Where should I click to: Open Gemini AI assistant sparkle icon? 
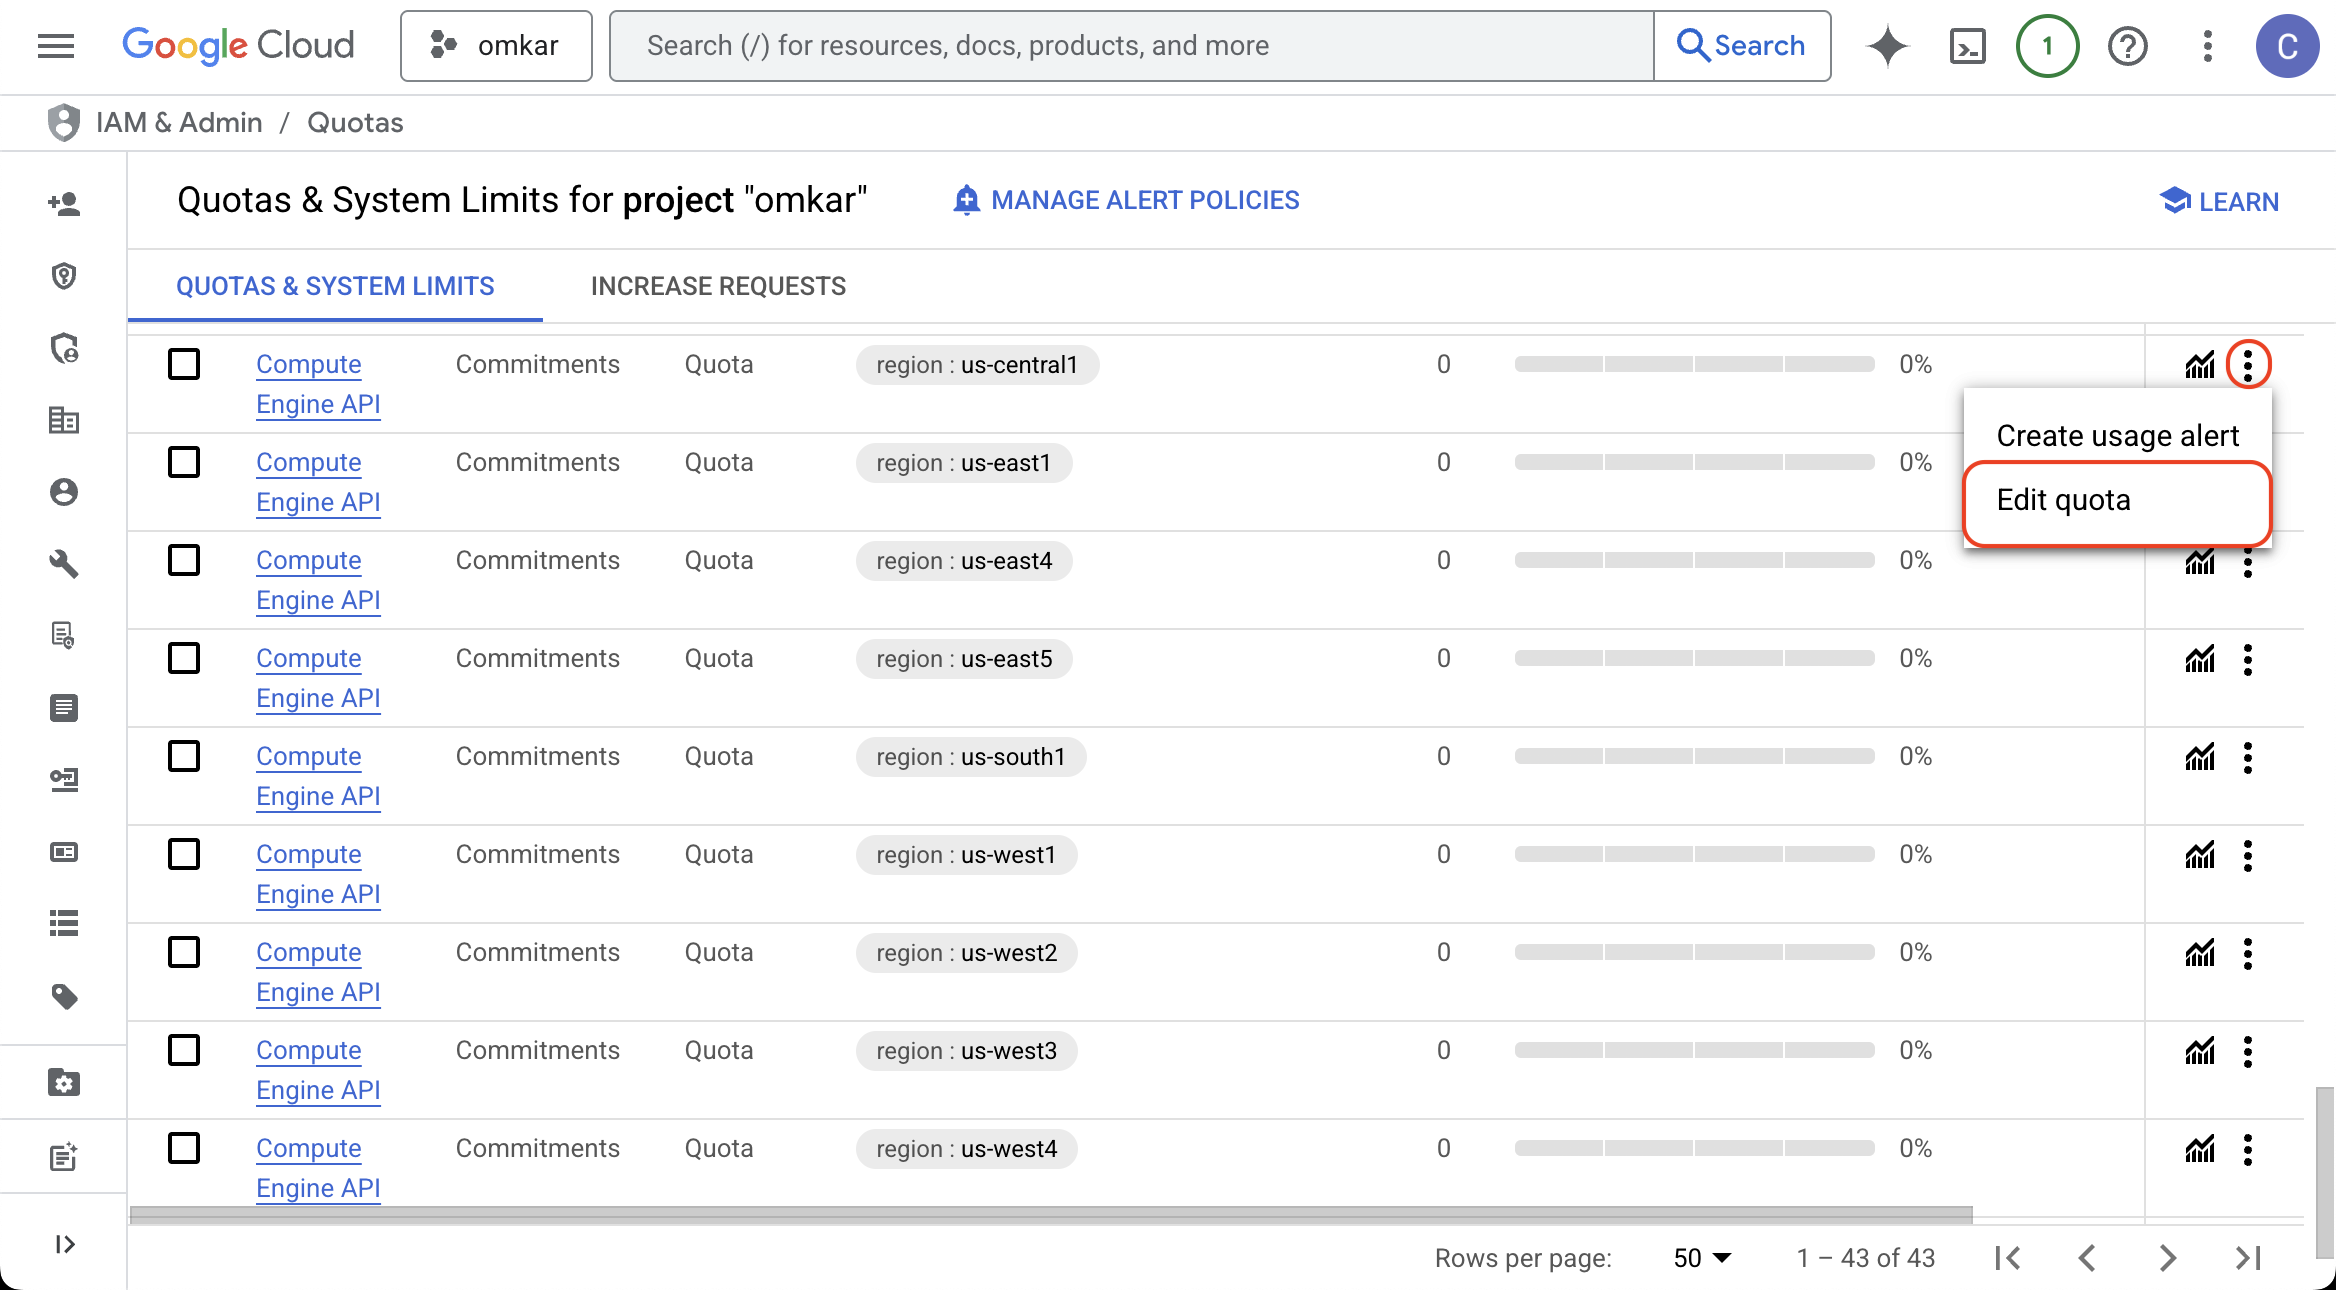click(x=1887, y=46)
